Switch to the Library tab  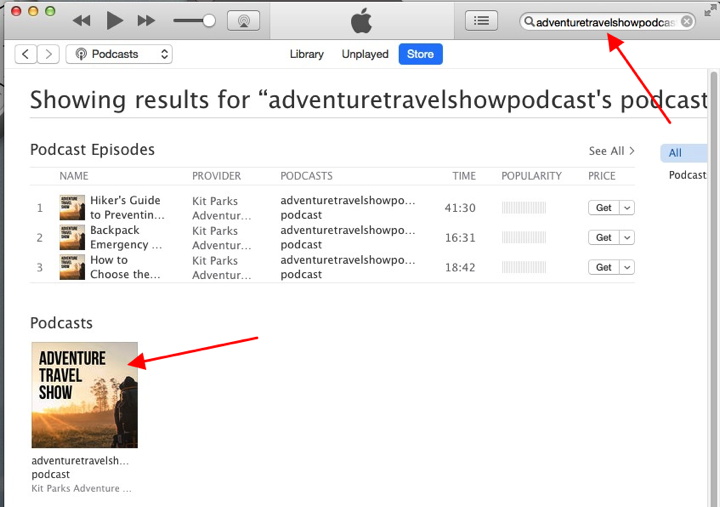307,54
